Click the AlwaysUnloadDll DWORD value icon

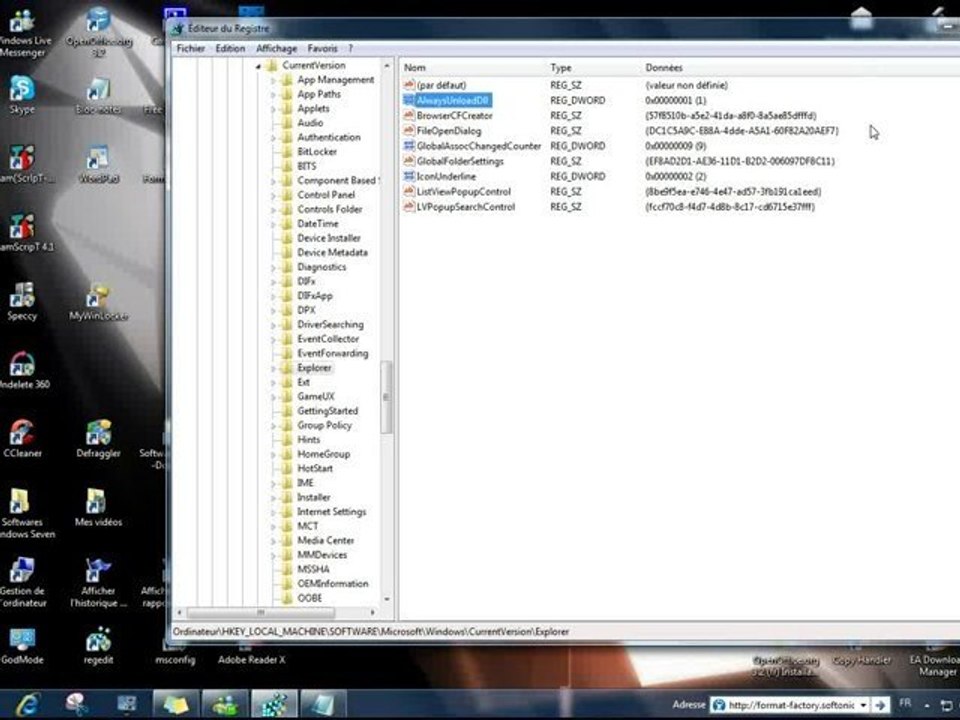(x=409, y=100)
